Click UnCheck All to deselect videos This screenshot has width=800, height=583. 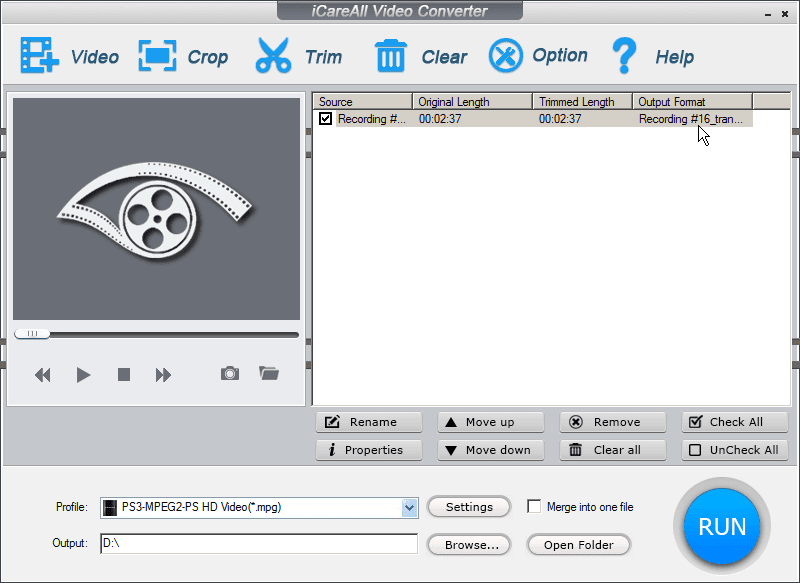(735, 450)
